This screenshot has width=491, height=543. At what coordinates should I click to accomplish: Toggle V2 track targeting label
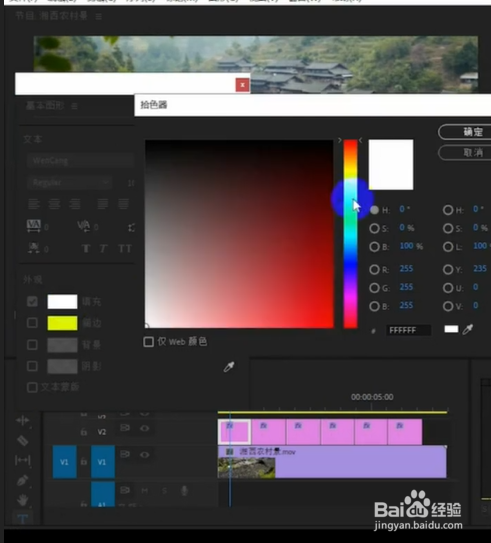(102, 432)
